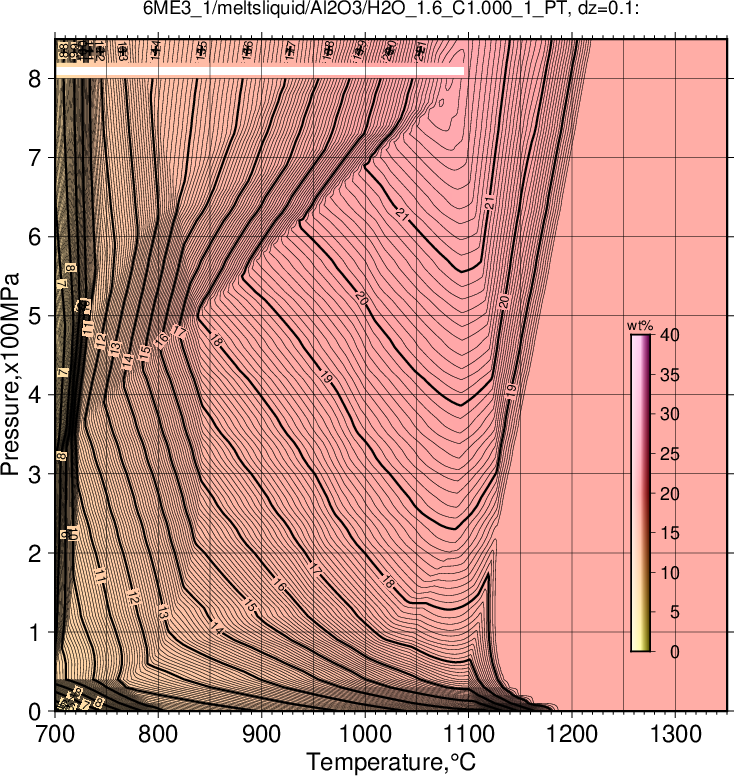Click pressure axis tick label 6

35,237
